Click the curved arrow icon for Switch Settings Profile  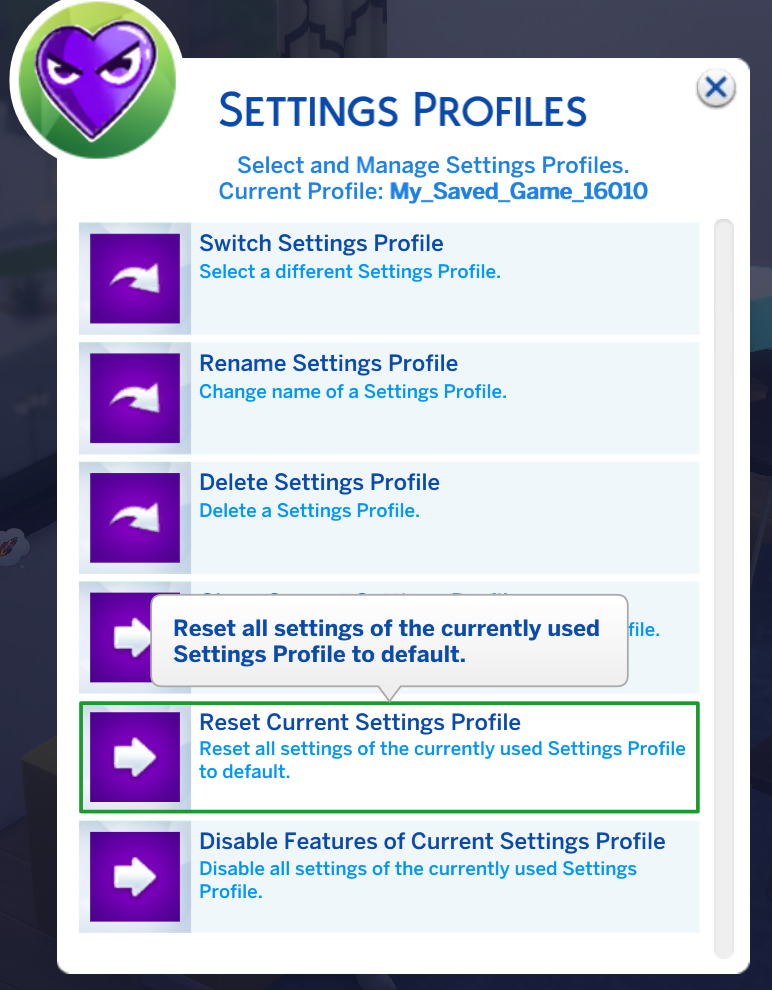(x=134, y=278)
